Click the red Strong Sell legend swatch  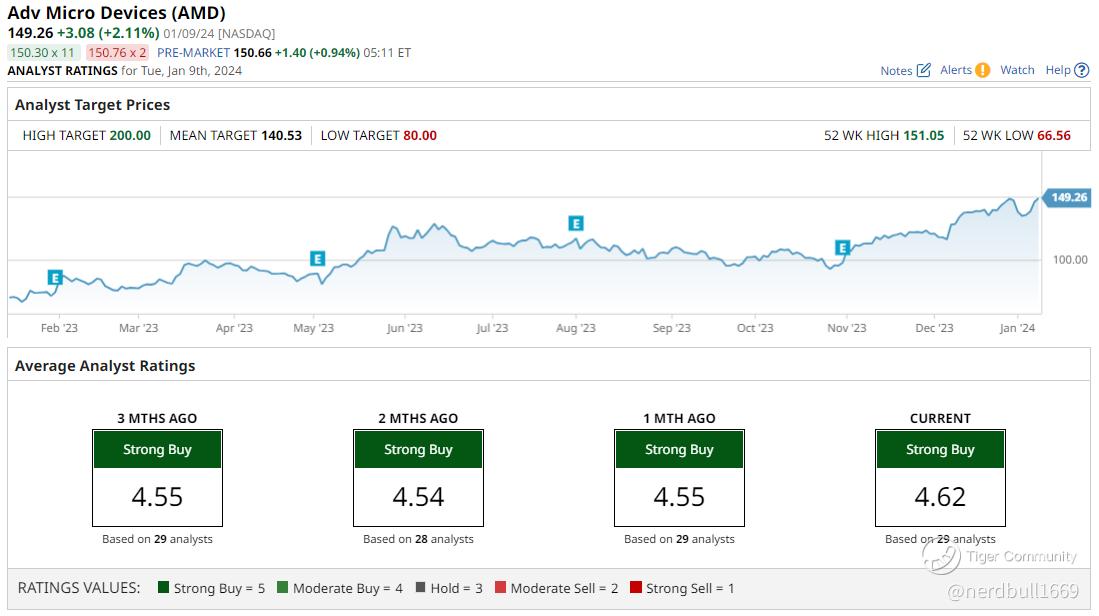pos(636,588)
